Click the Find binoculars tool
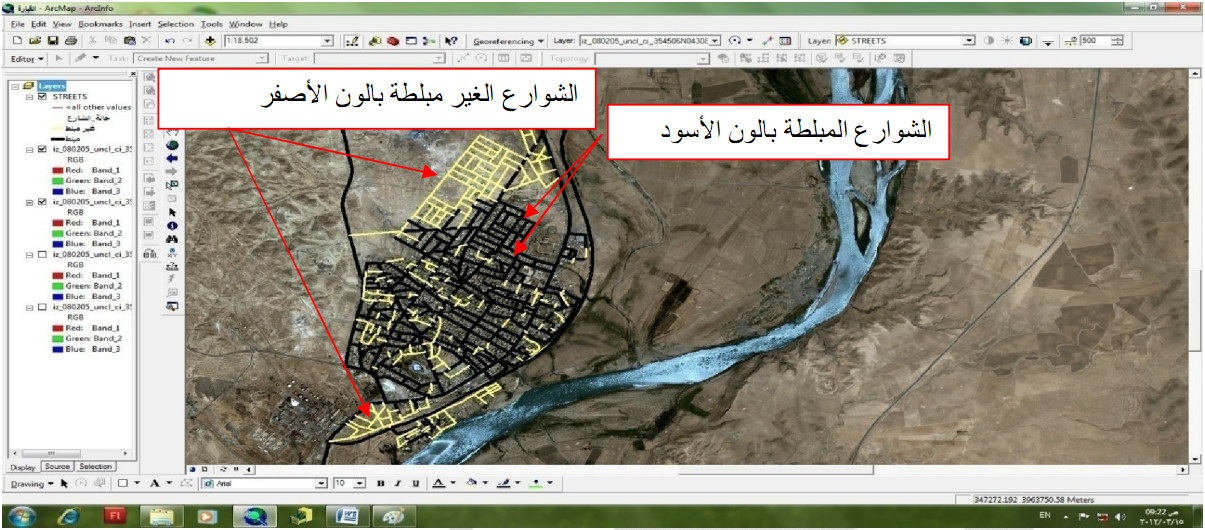Image resolution: width=1205 pixels, height=530 pixels. pyautogui.click(x=172, y=239)
